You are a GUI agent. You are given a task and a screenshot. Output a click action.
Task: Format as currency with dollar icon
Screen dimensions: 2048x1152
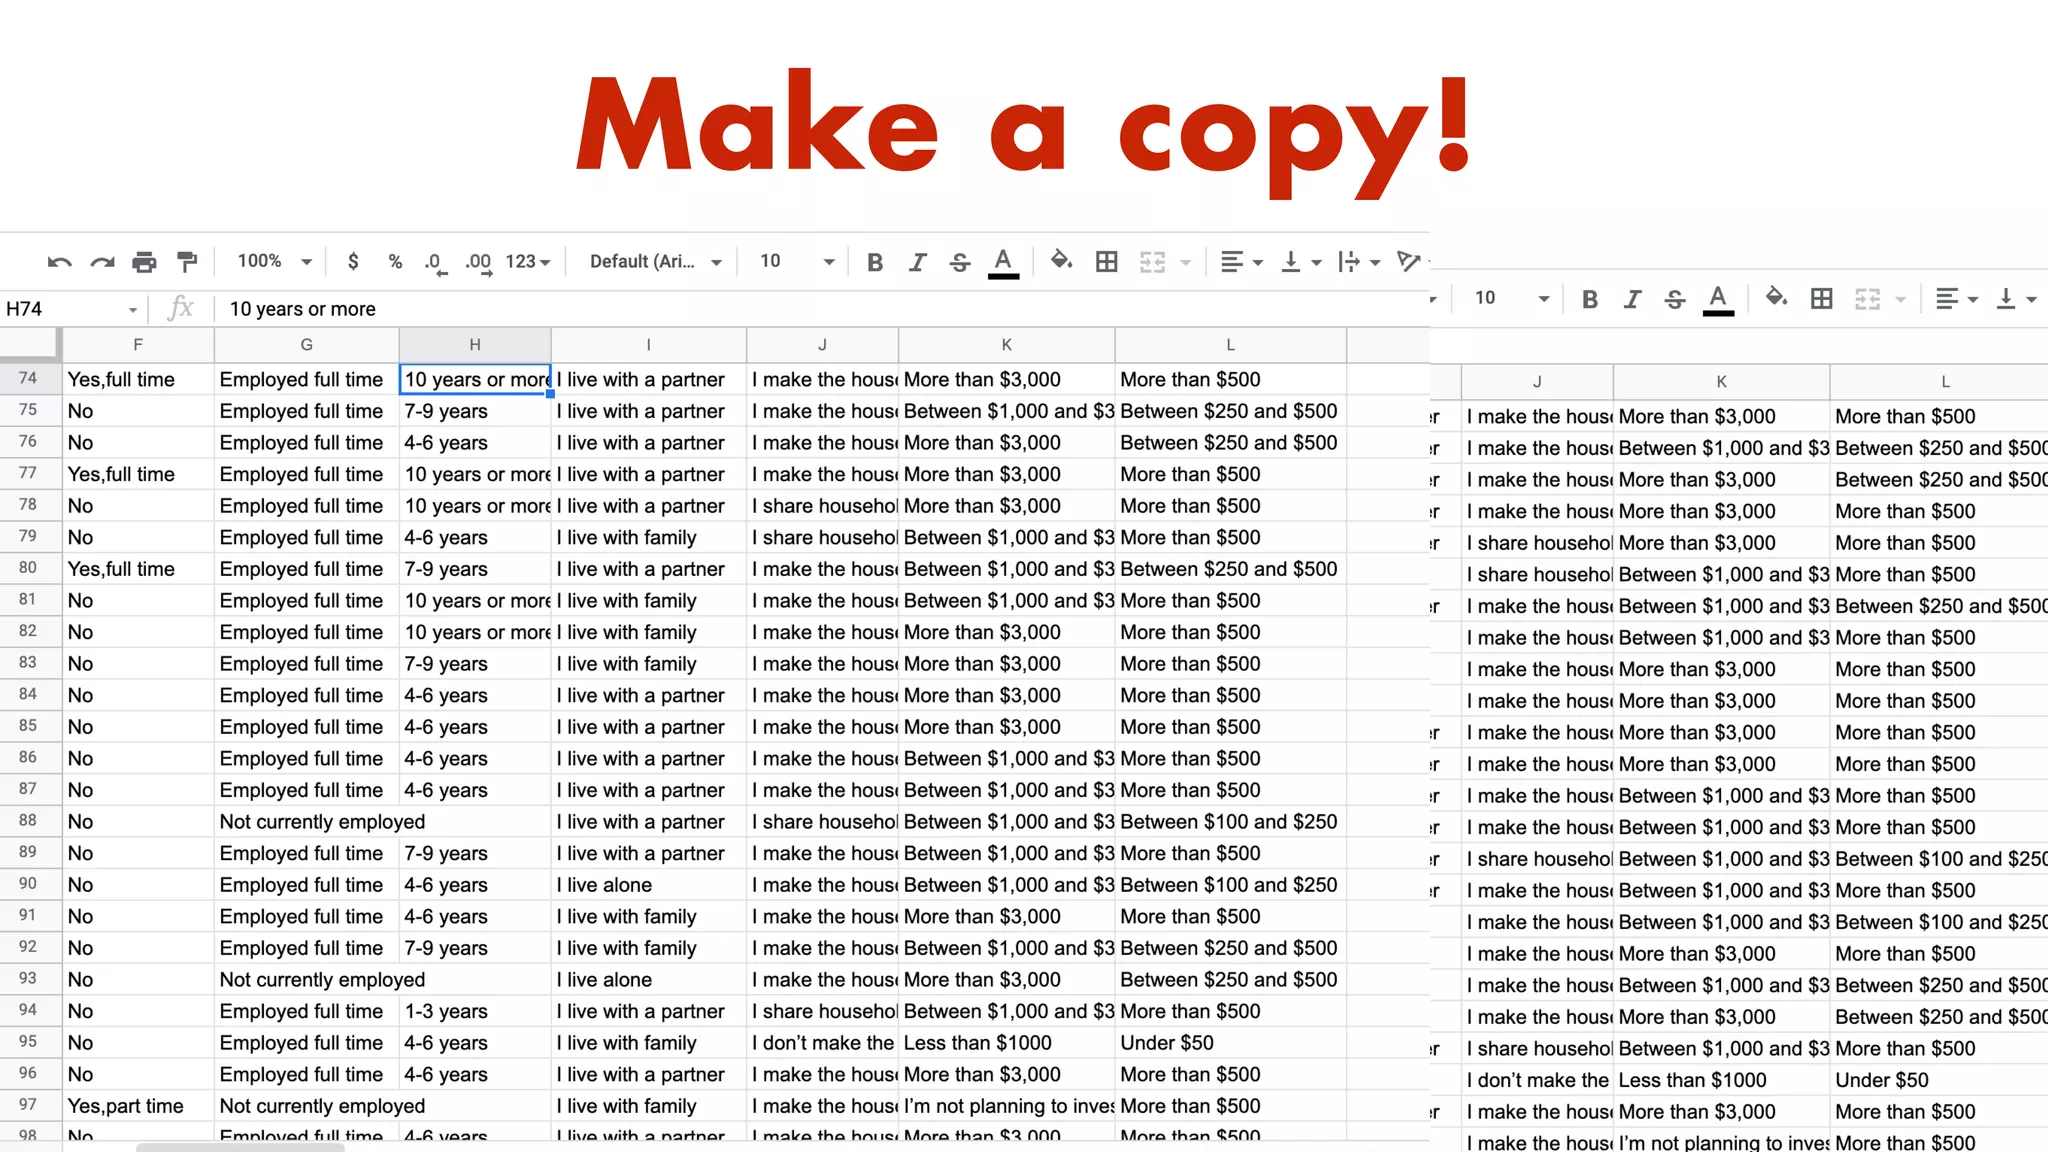pos(353,262)
